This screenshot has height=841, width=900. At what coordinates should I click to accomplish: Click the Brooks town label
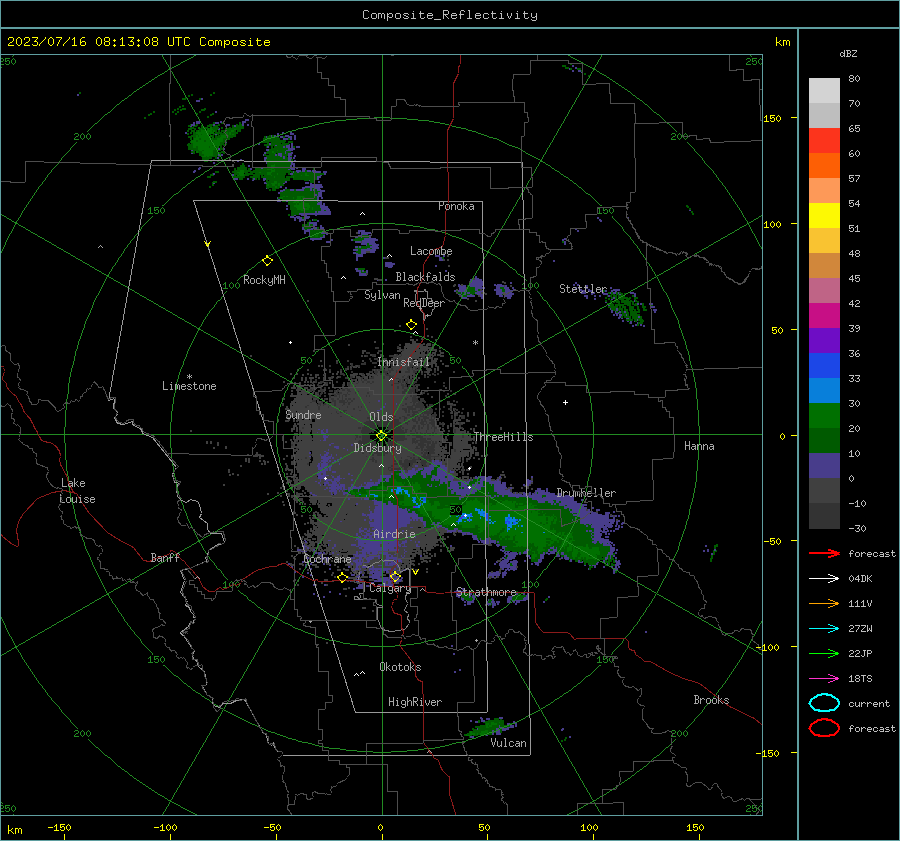pyautogui.click(x=711, y=700)
